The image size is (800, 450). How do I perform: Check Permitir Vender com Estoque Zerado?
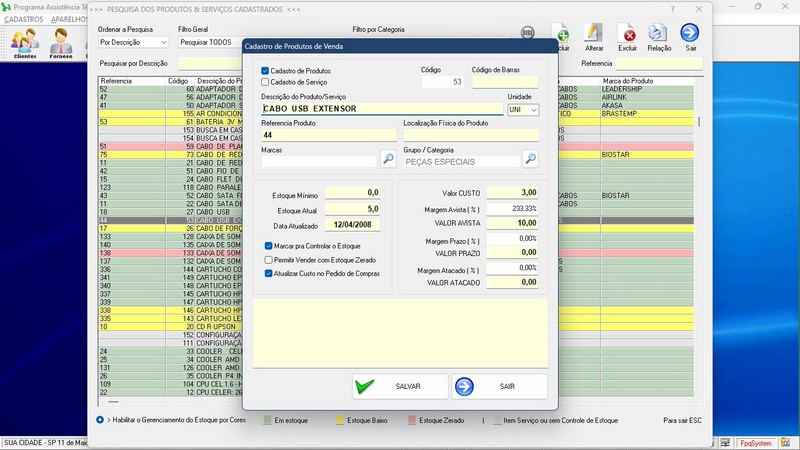click(269, 259)
